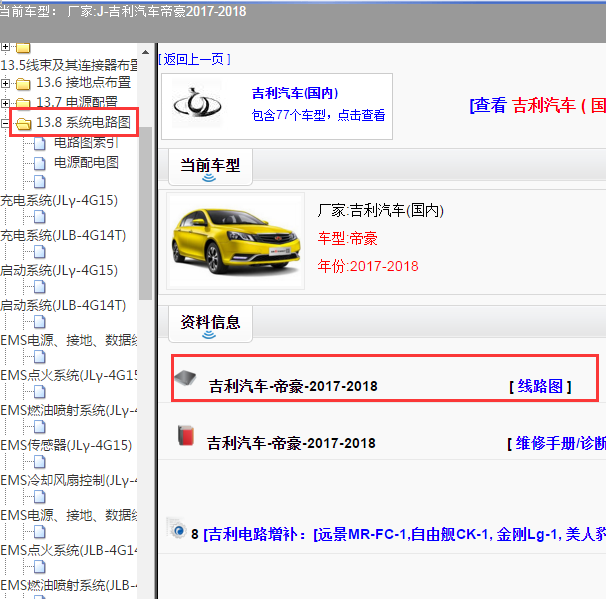
Task: Collapse the 13.8 系统电路图 tree node
Action: [5, 123]
